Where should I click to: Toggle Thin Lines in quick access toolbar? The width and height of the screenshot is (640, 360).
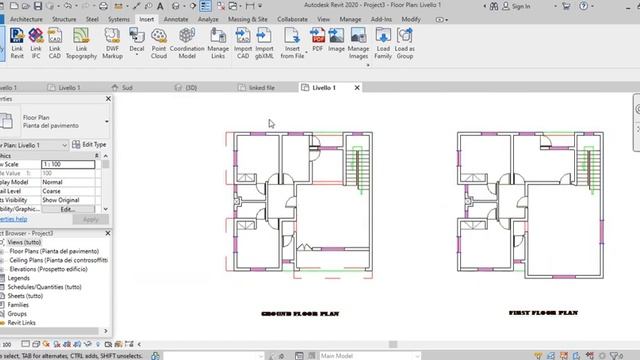[205, 6]
